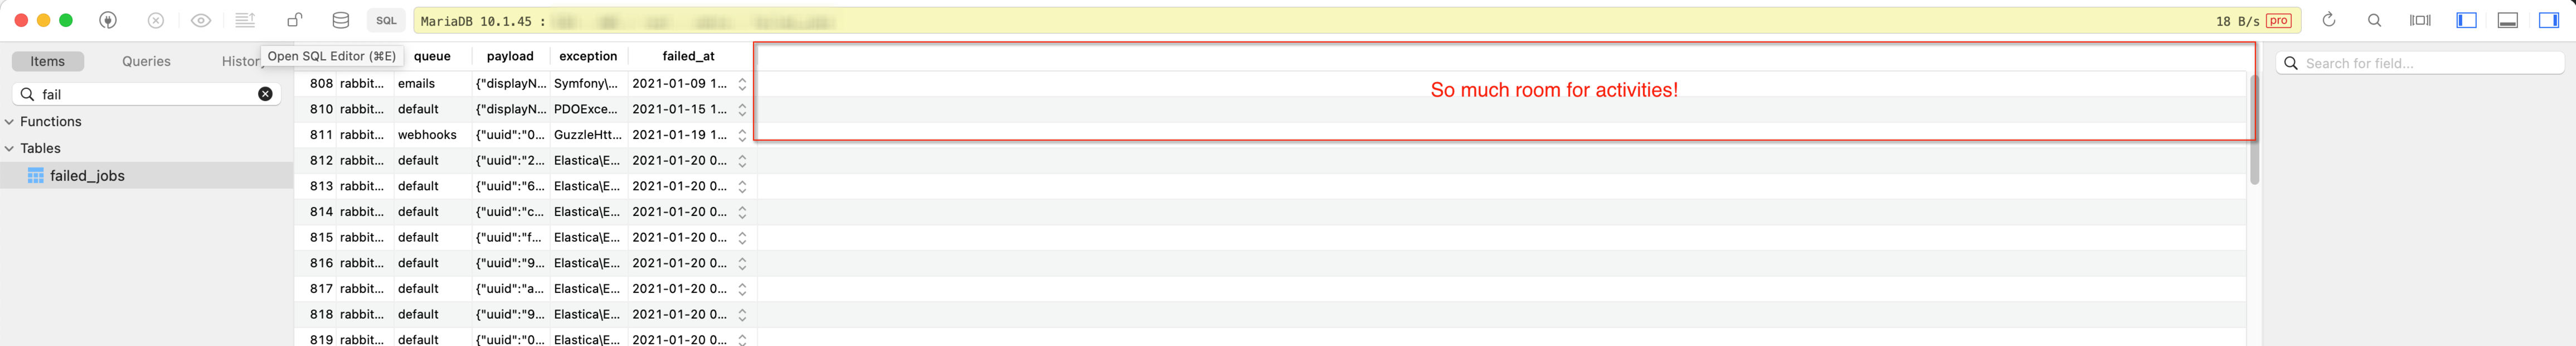
Task: Switch to the Queries tab
Action: pos(146,61)
